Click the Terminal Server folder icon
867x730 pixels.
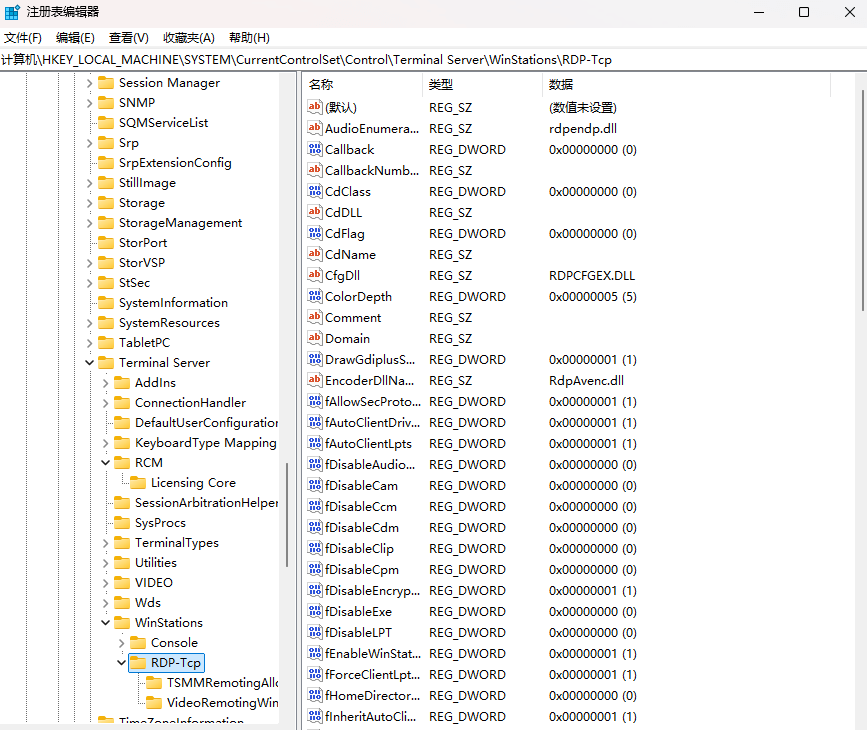click(x=106, y=363)
